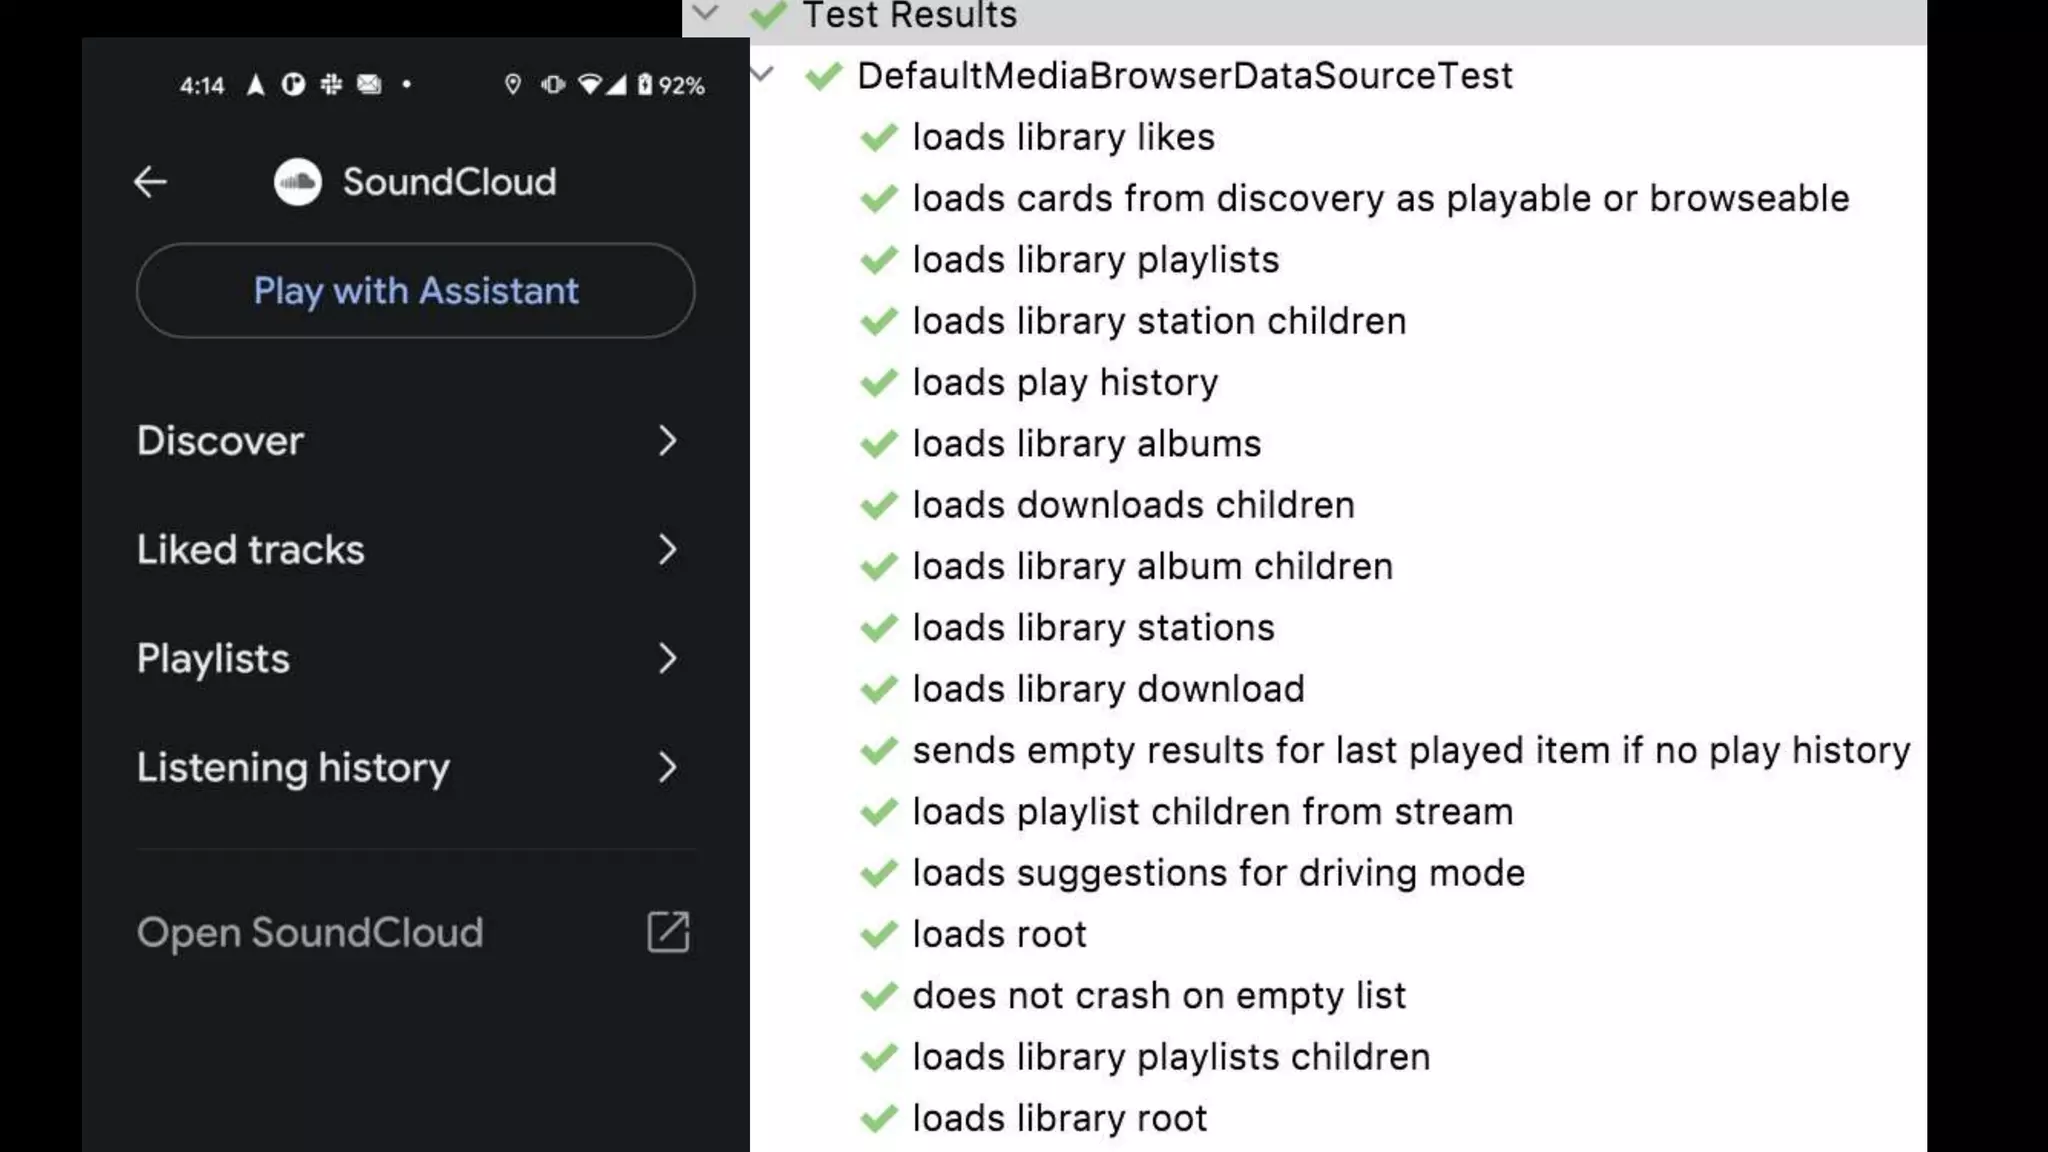Click green checkmark next to loads library likes
The height and width of the screenshot is (1152, 2048).
point(879,138)
